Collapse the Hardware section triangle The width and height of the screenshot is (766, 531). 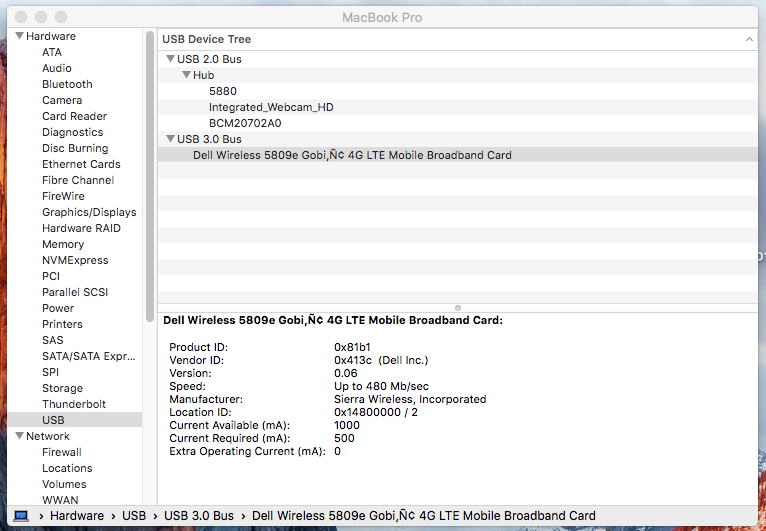tap(19, 37)
